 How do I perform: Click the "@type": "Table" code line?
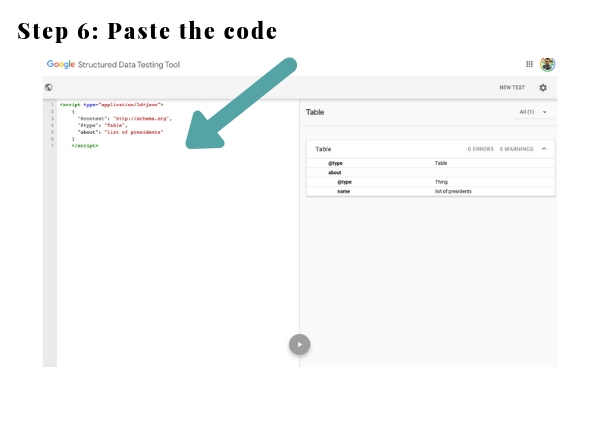(103, 125)
